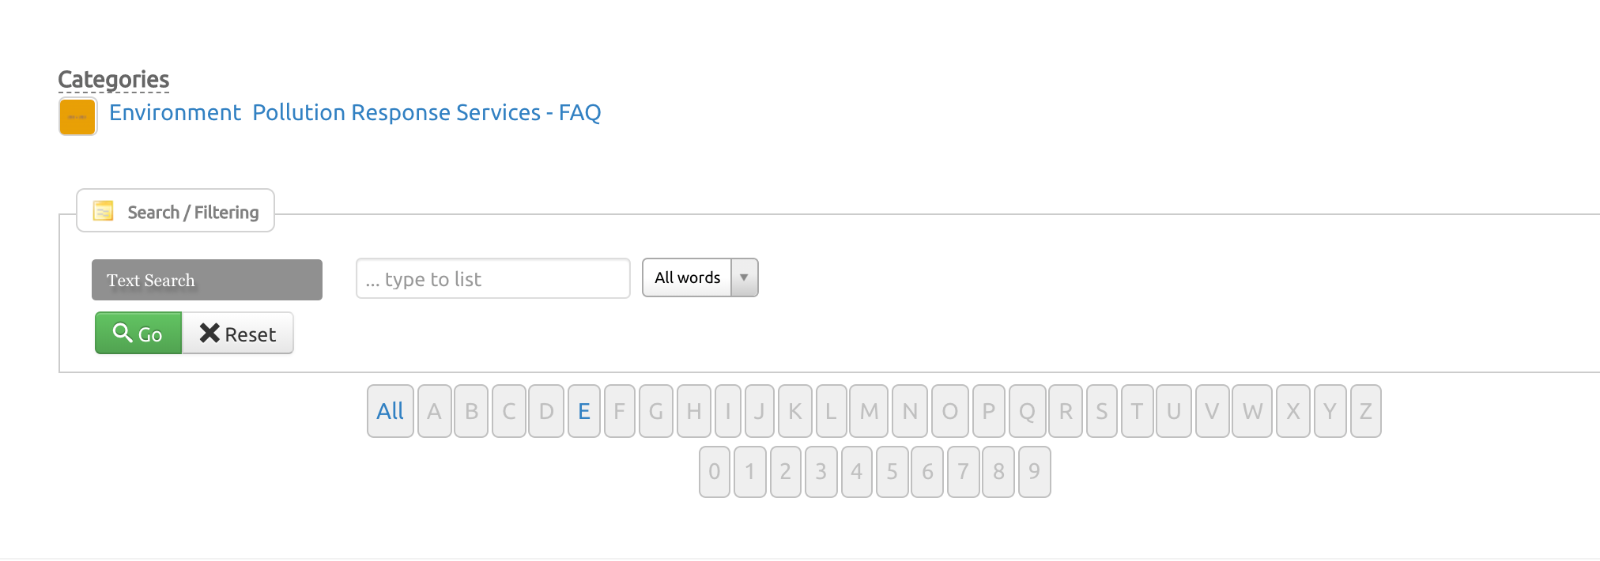
Task: Select the All alphabet filter
Action: coord(390,411)
